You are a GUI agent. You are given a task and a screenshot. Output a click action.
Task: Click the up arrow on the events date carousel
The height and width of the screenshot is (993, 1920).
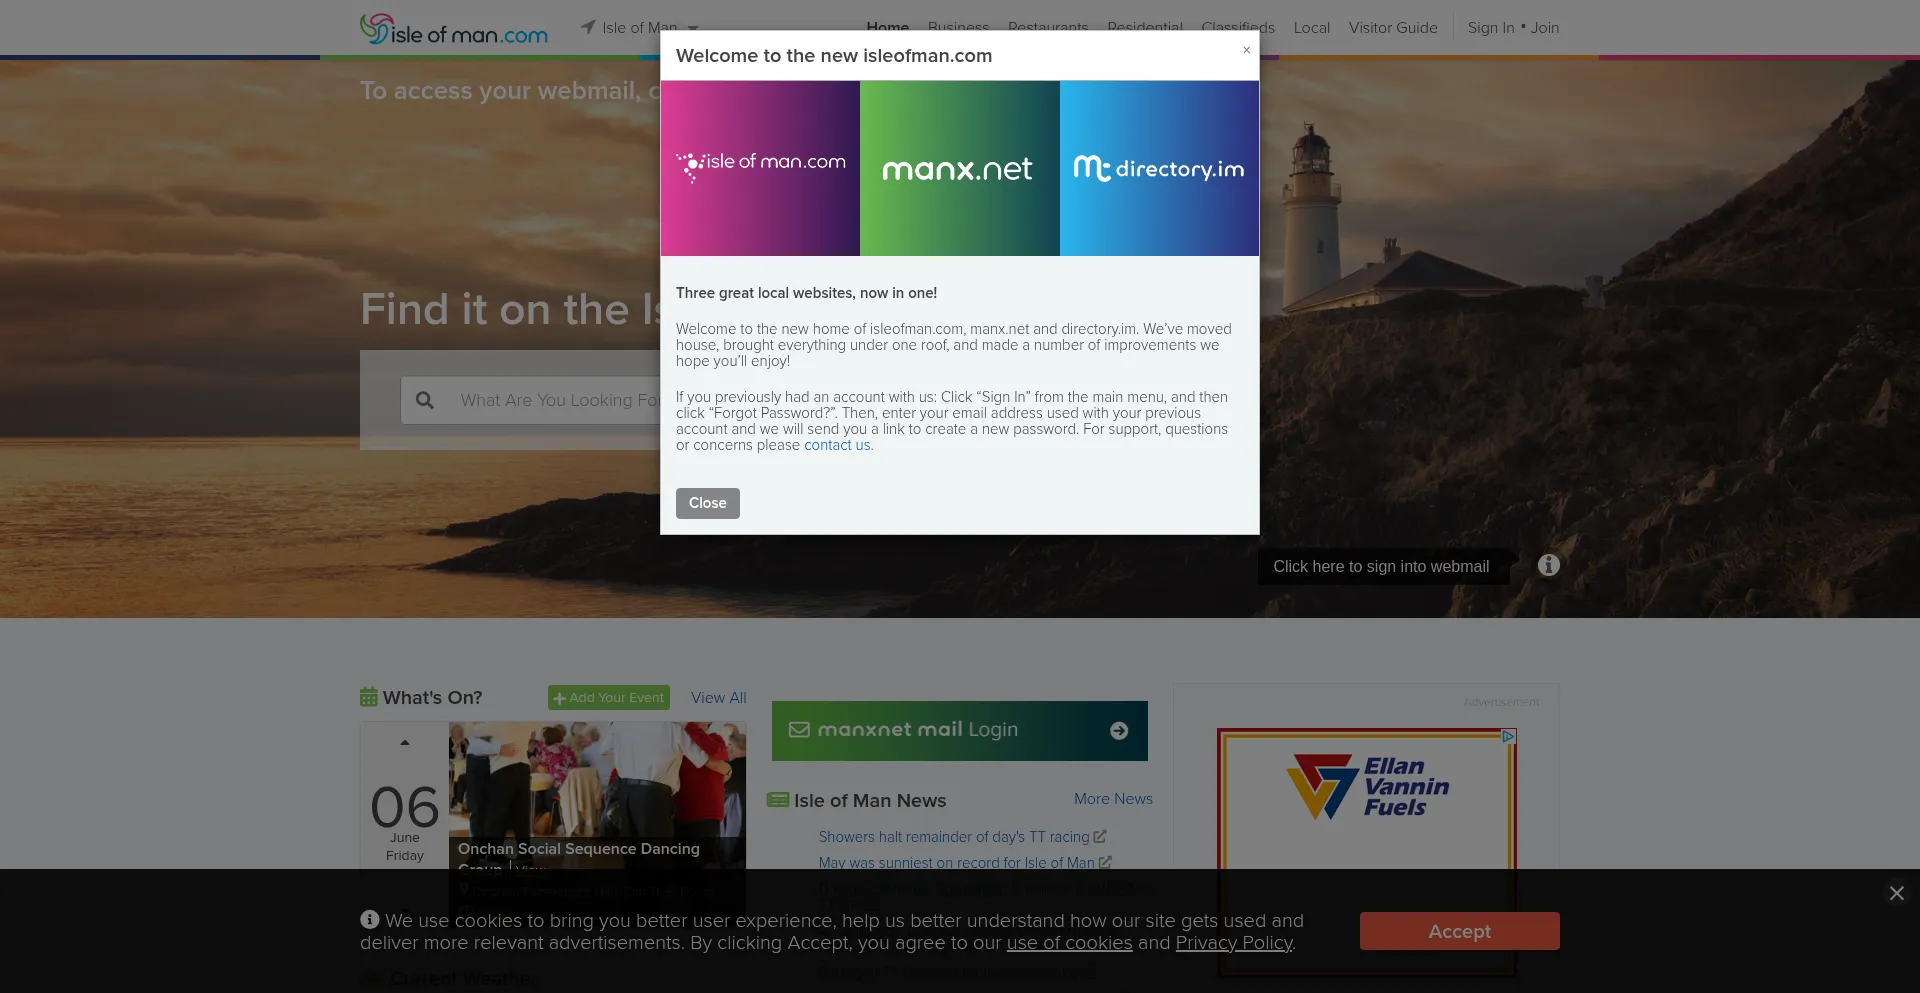pos(404,742)
